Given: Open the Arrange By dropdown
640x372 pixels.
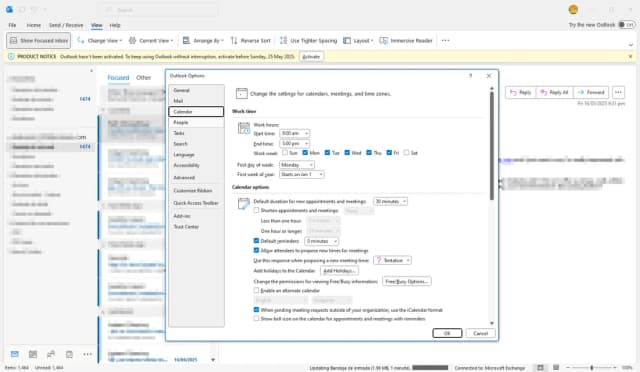Looking at the screenshot, I should tap(203, 40).
